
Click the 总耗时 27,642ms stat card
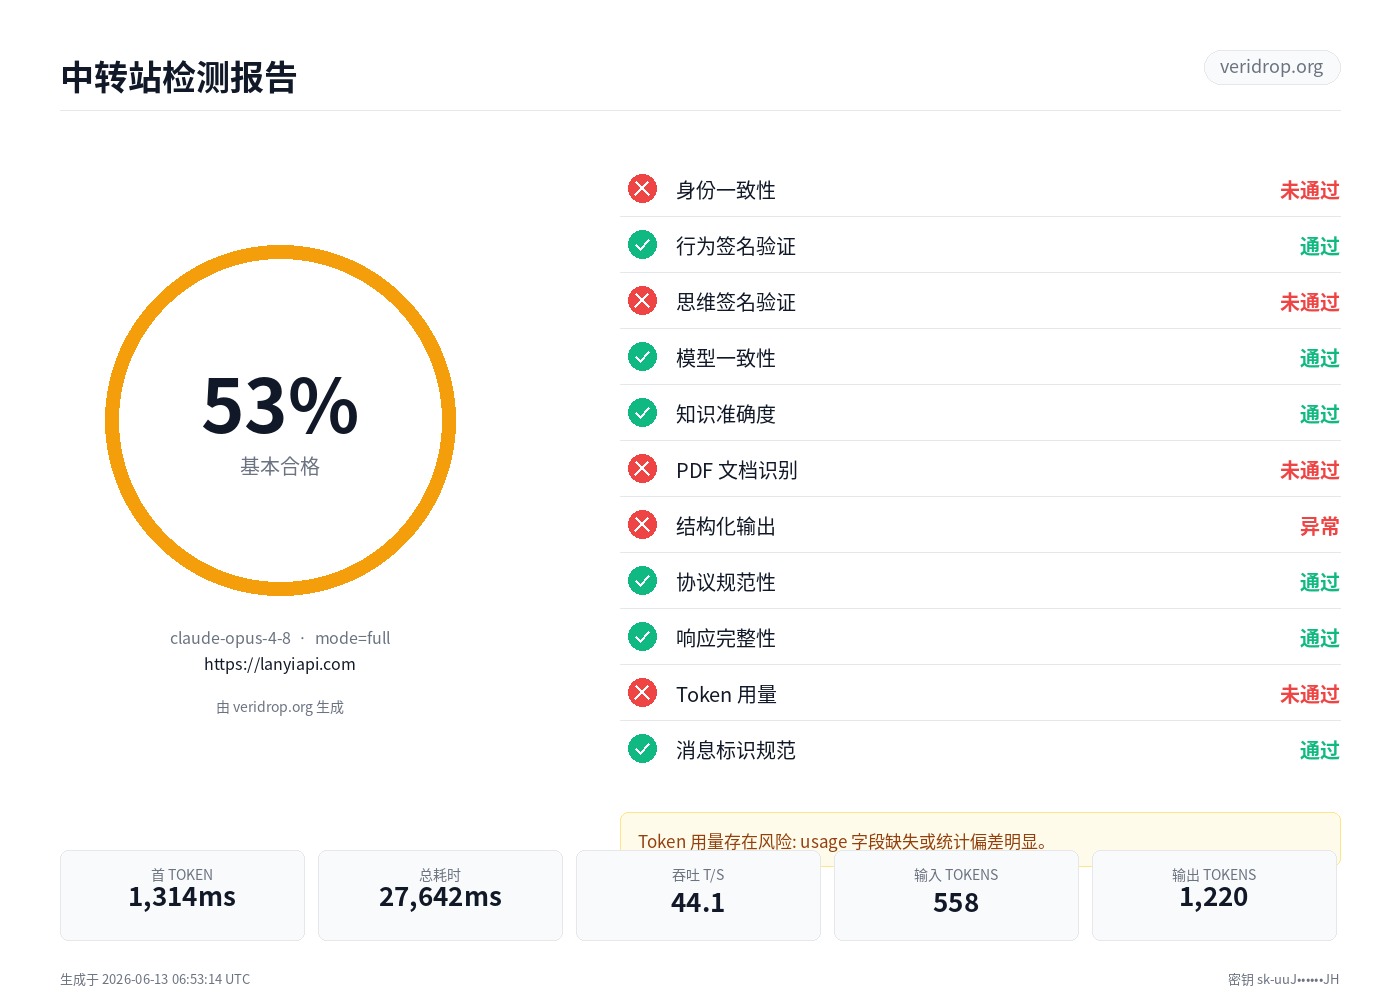click(x=440, y=895)
